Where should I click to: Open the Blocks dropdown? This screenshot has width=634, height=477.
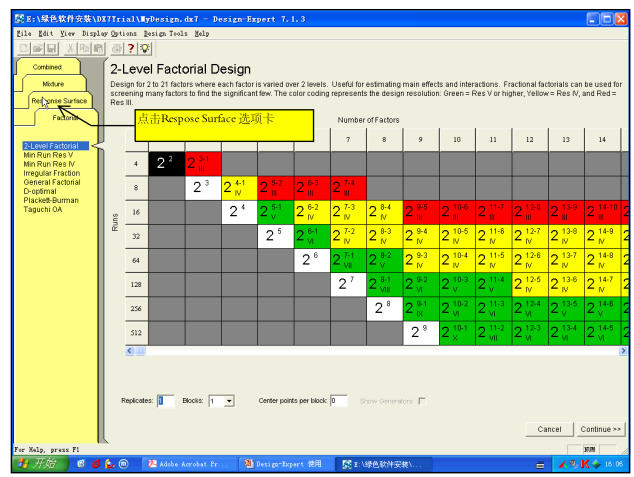229,401
